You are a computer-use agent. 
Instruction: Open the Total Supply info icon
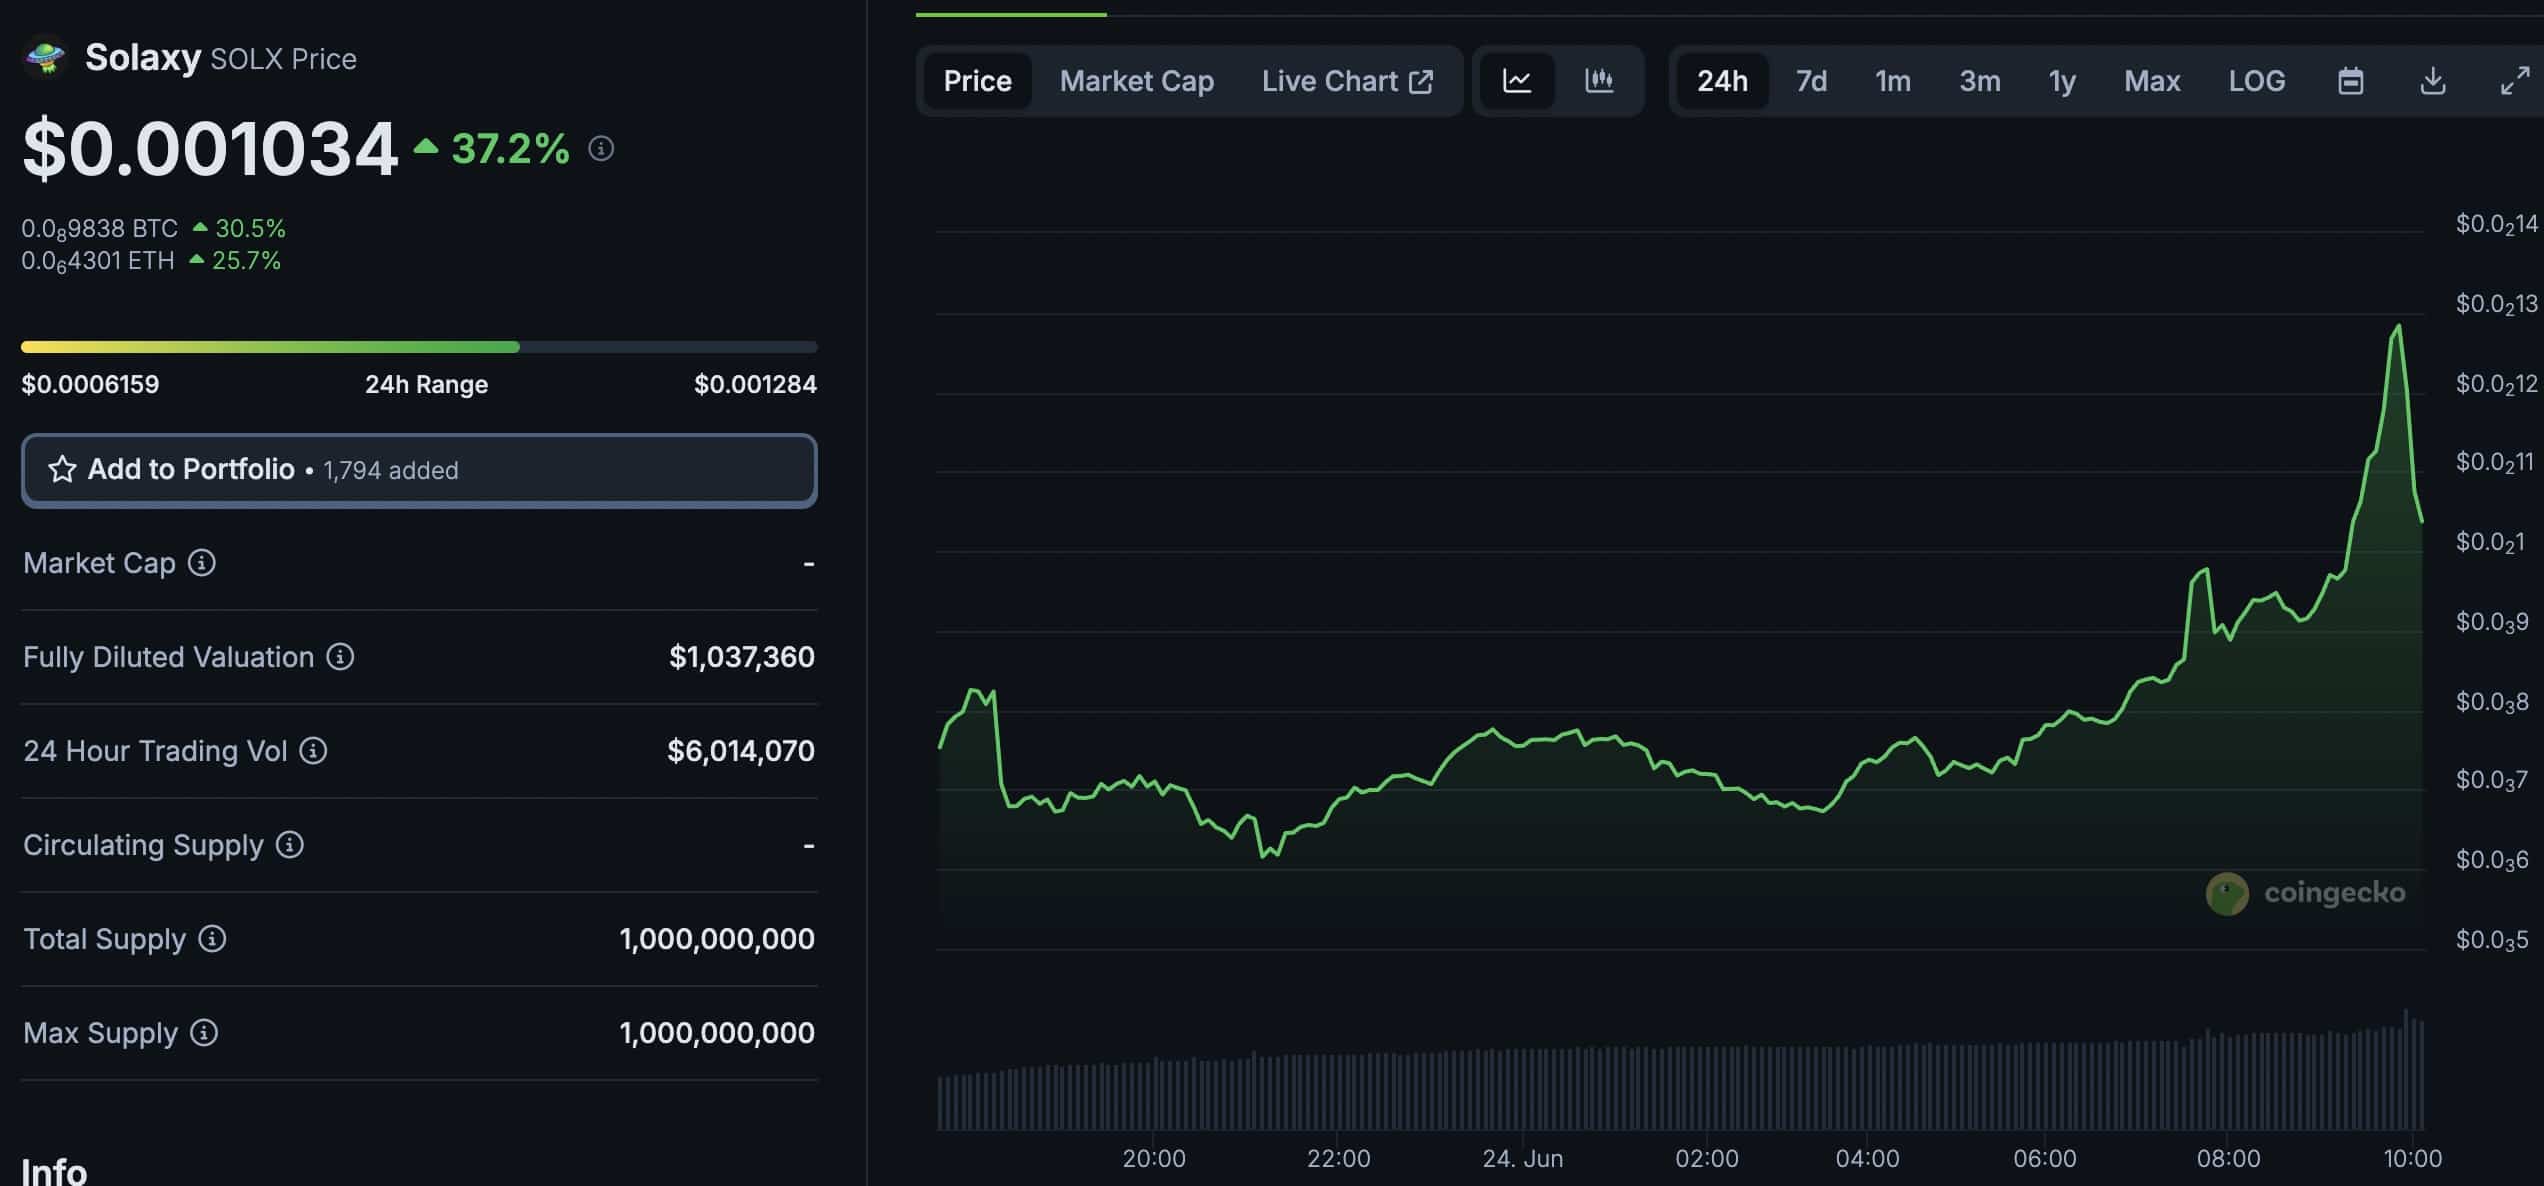(212, 939)
